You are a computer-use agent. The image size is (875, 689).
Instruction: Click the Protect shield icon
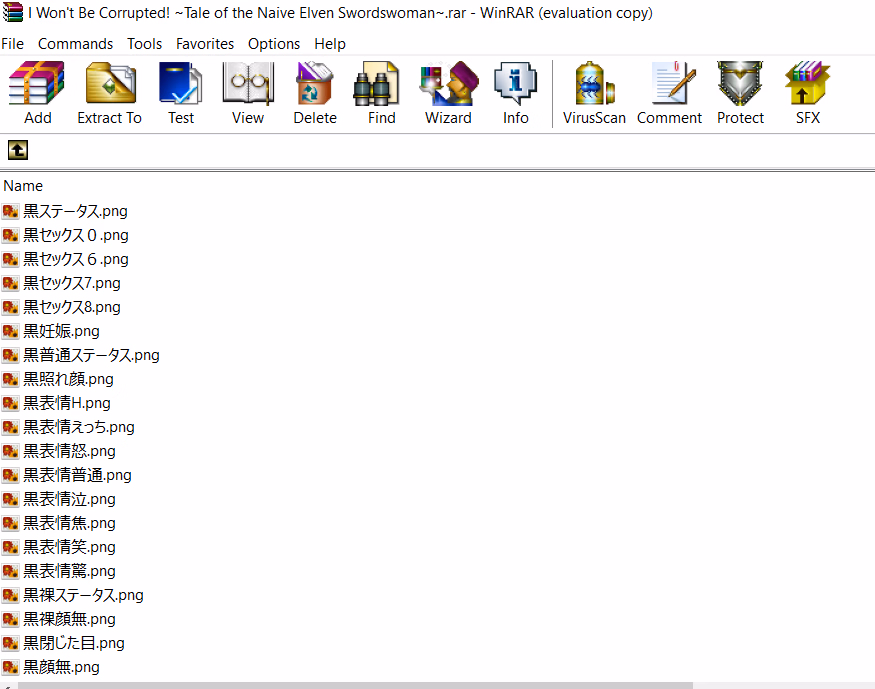(740, 84)
